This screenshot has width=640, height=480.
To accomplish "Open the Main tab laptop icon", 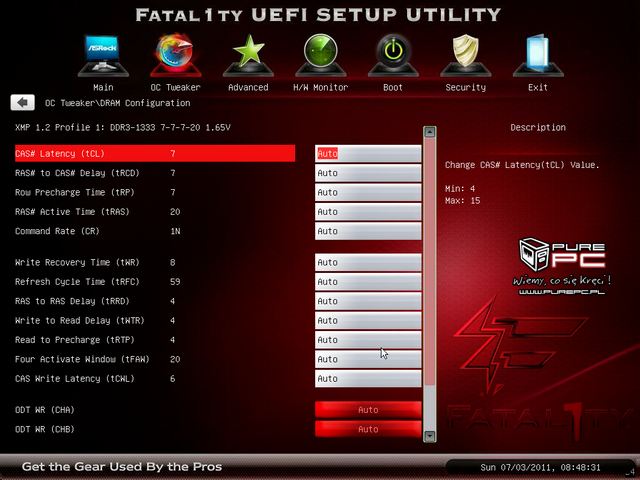I will [x=103, y=56].
